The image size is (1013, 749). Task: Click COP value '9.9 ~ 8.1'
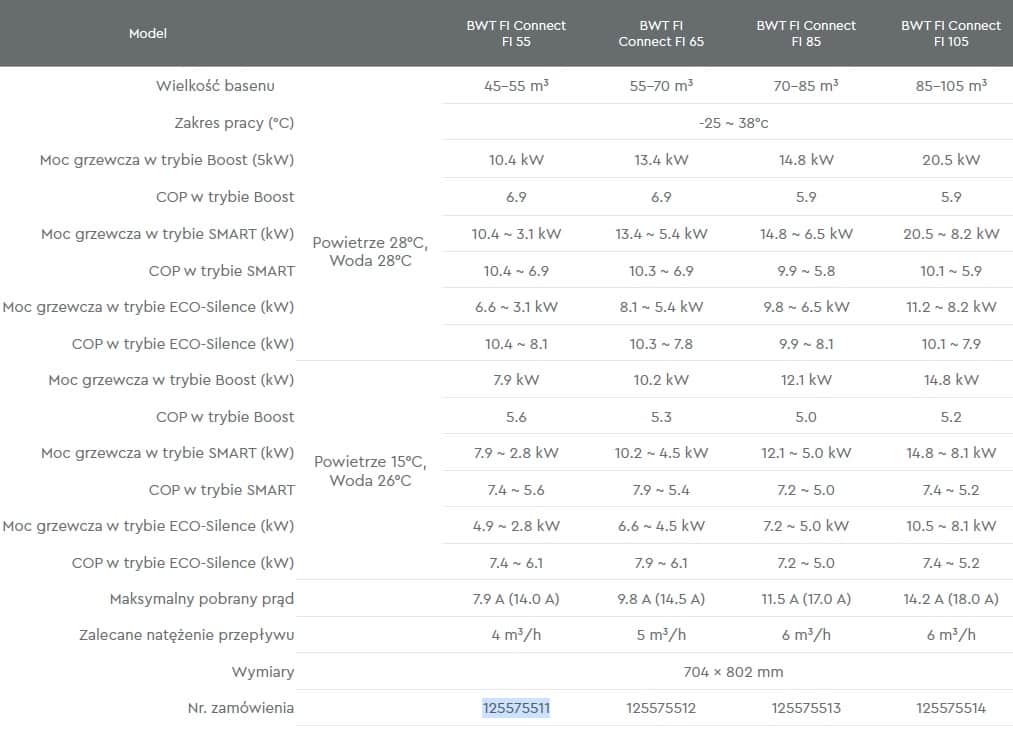click(x=806, y=344)
